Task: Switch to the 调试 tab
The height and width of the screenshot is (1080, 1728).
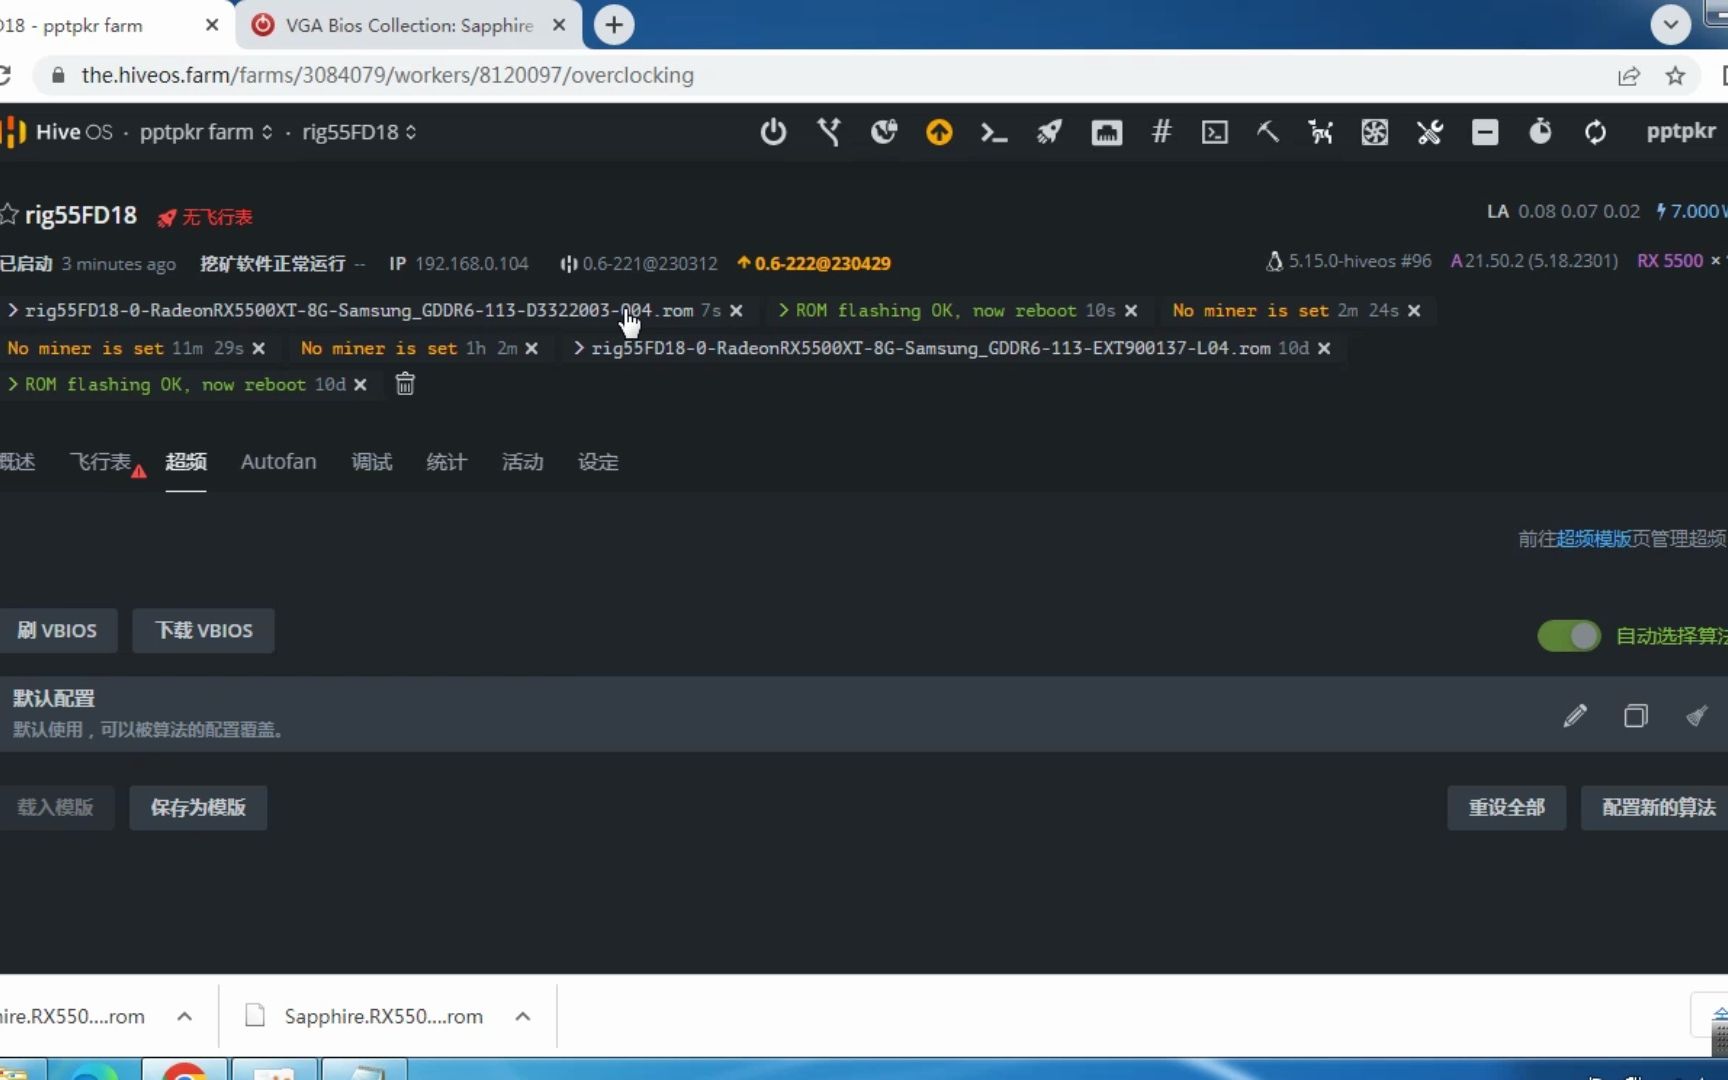Action: click(x=372, y=462)
